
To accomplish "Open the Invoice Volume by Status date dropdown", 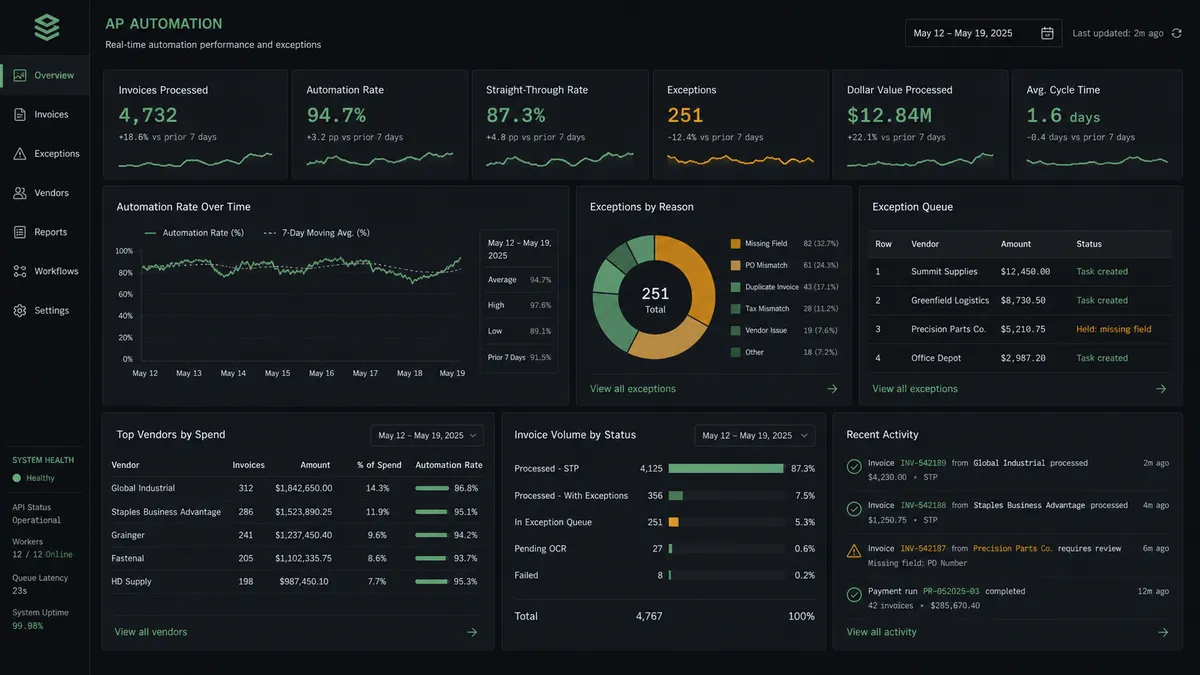I will (755, 435).
